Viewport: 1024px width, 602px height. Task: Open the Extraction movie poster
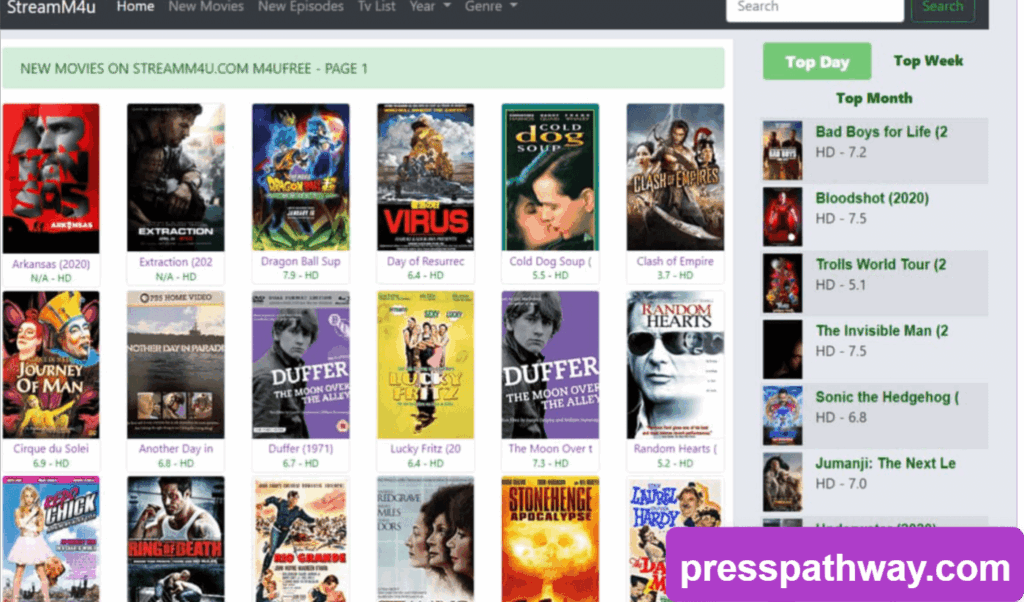click(176, 178)
